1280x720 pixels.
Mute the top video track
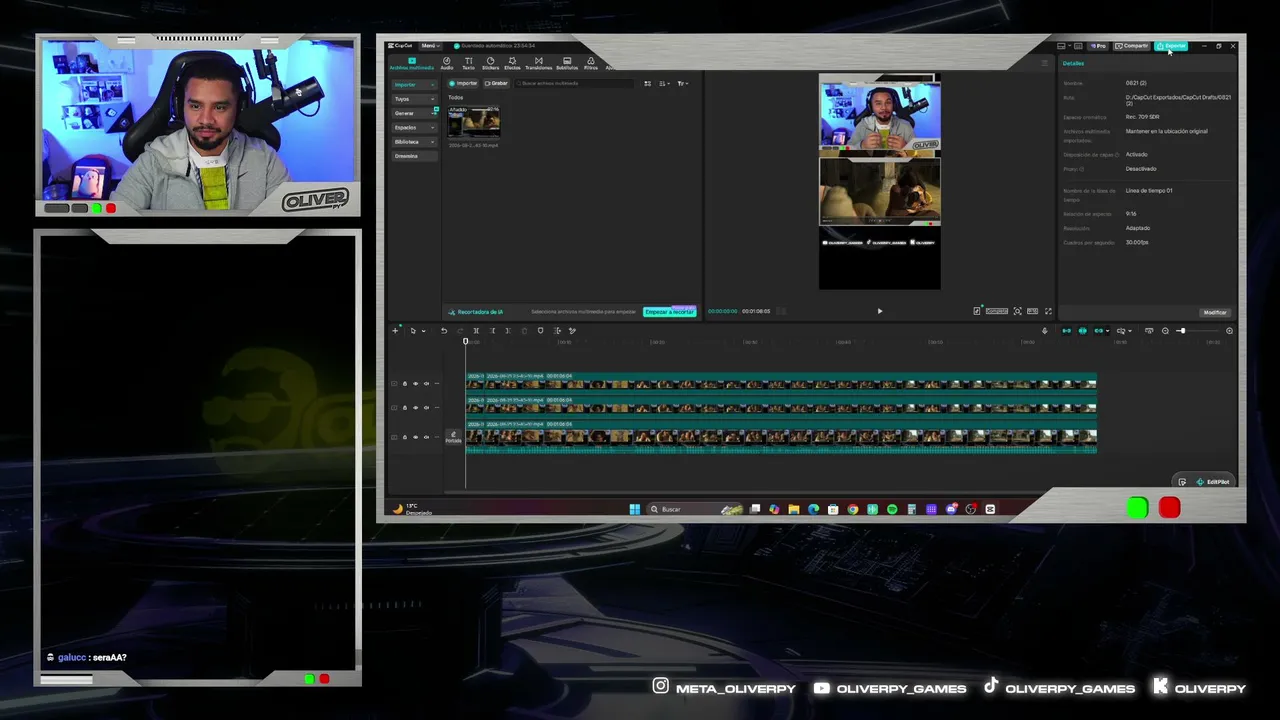click(426, 383)
